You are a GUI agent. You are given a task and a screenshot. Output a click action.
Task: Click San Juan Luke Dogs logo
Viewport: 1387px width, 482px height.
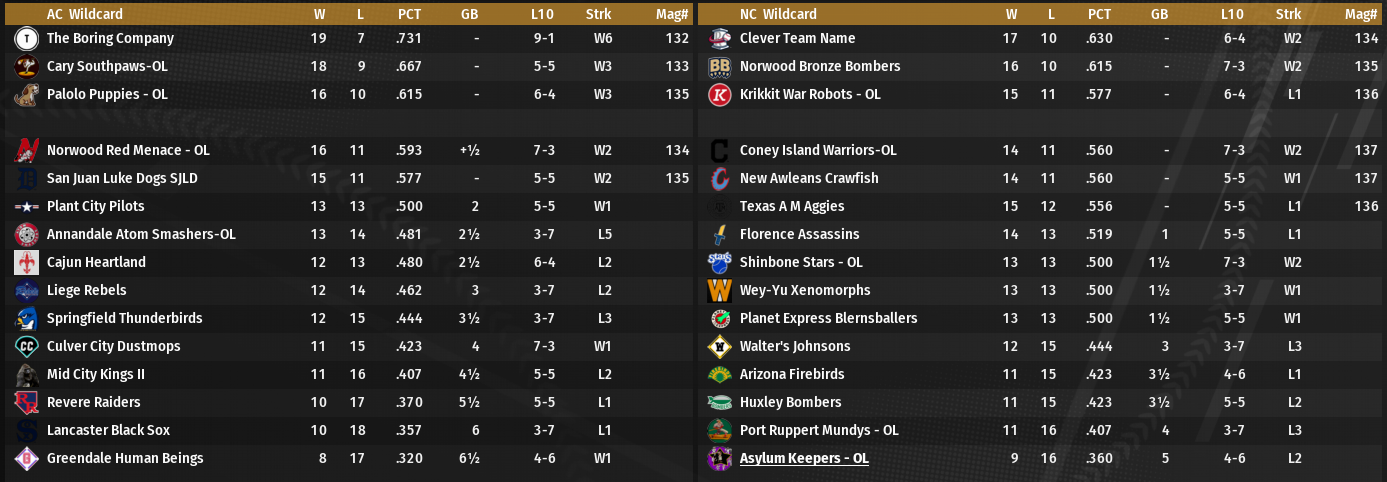click(x=27, y=178)
